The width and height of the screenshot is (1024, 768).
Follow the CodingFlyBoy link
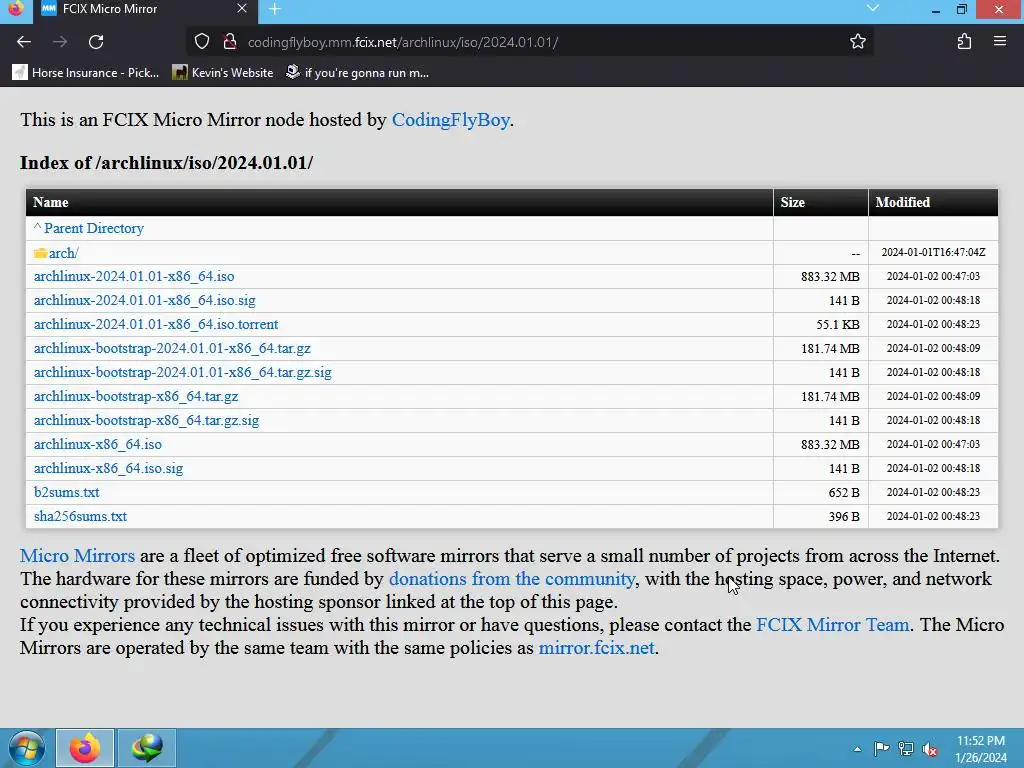[451, 120]
